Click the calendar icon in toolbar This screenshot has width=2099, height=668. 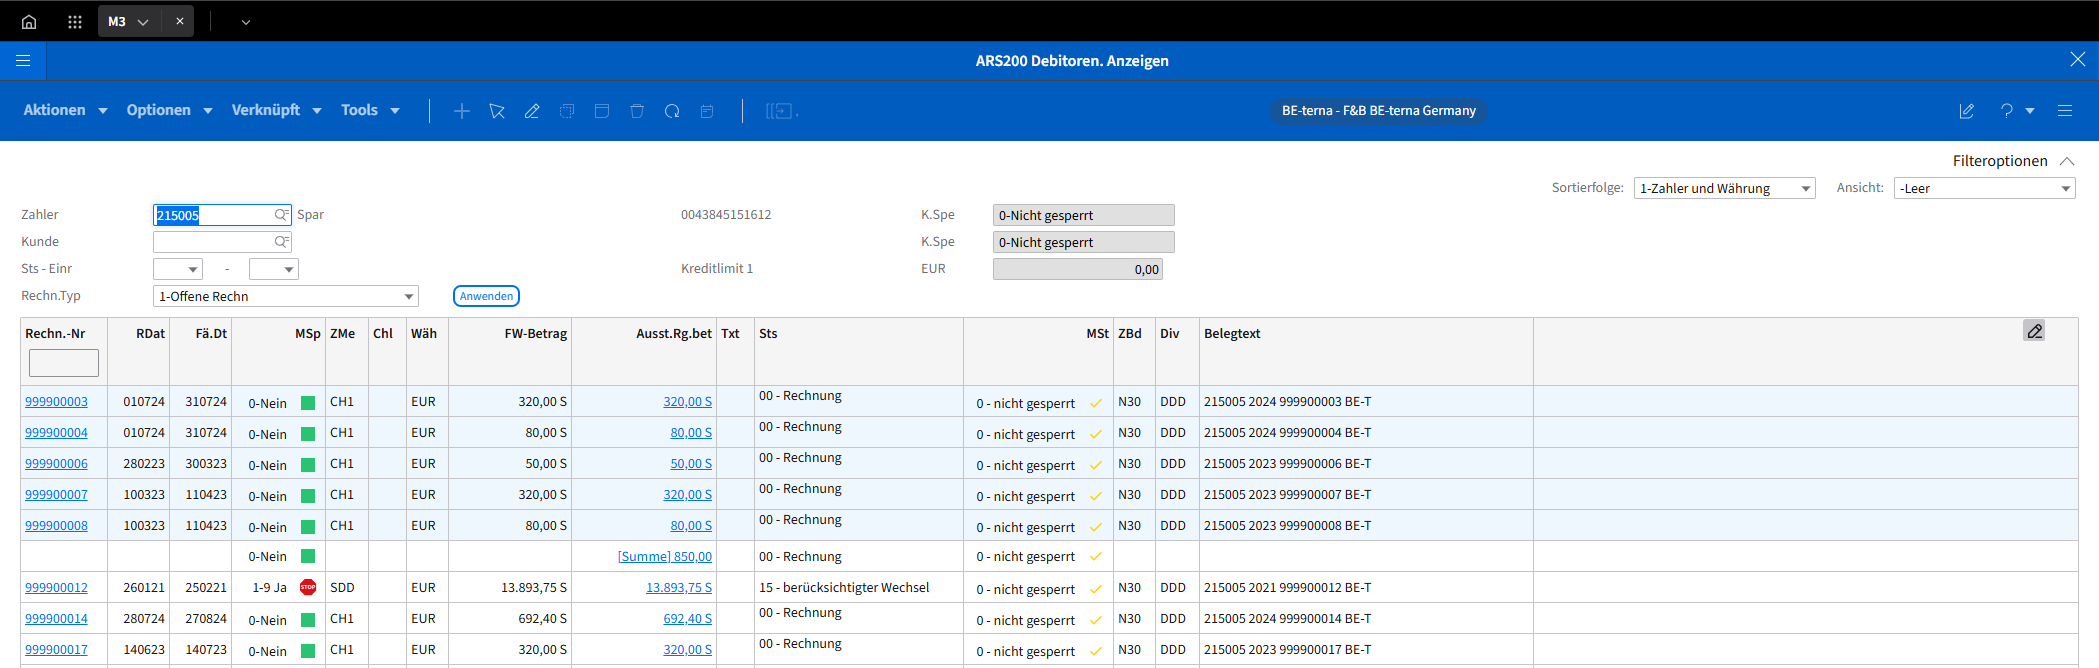[707, 111]
